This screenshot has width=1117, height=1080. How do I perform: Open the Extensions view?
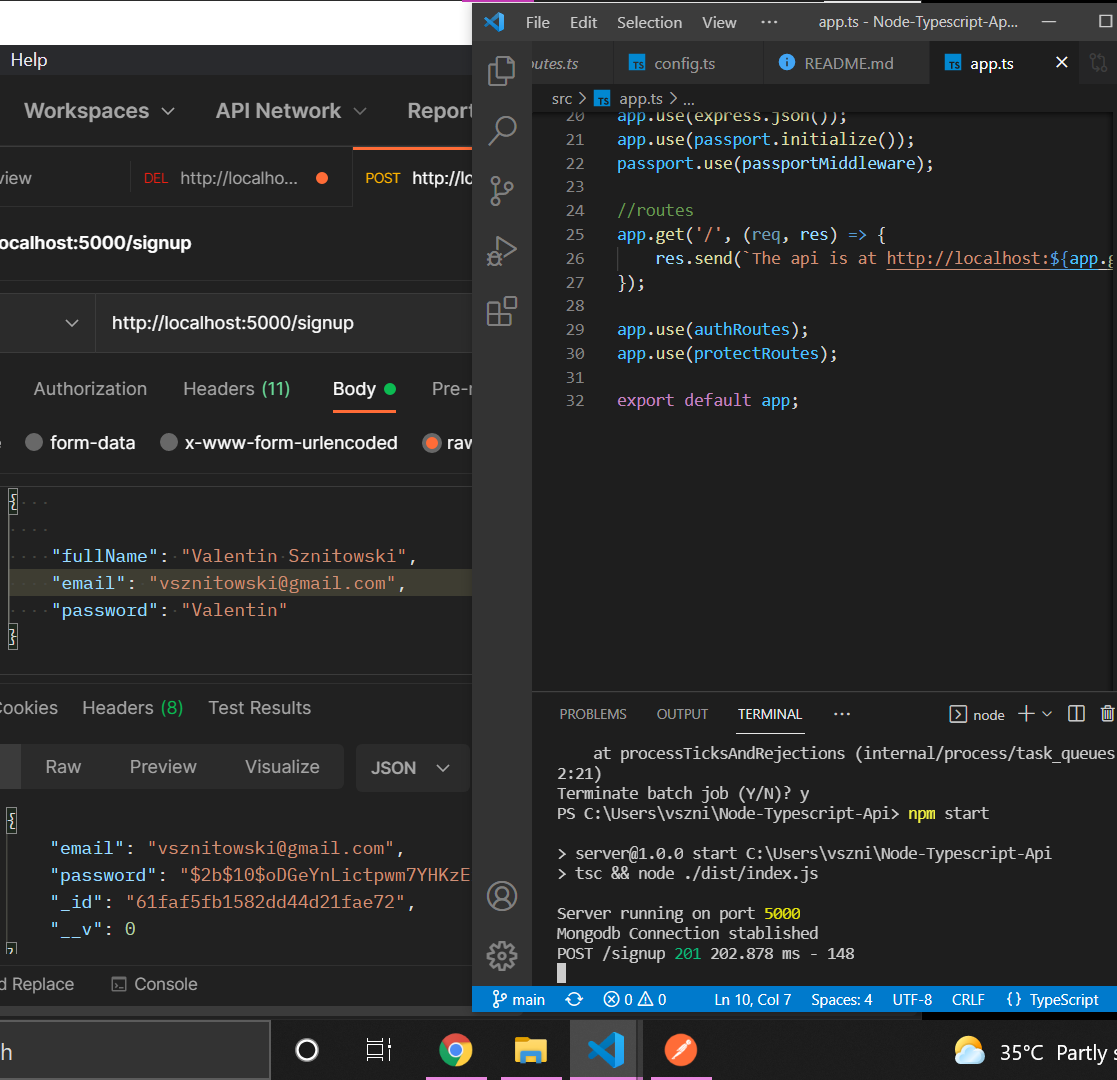(x=501, y=312)
